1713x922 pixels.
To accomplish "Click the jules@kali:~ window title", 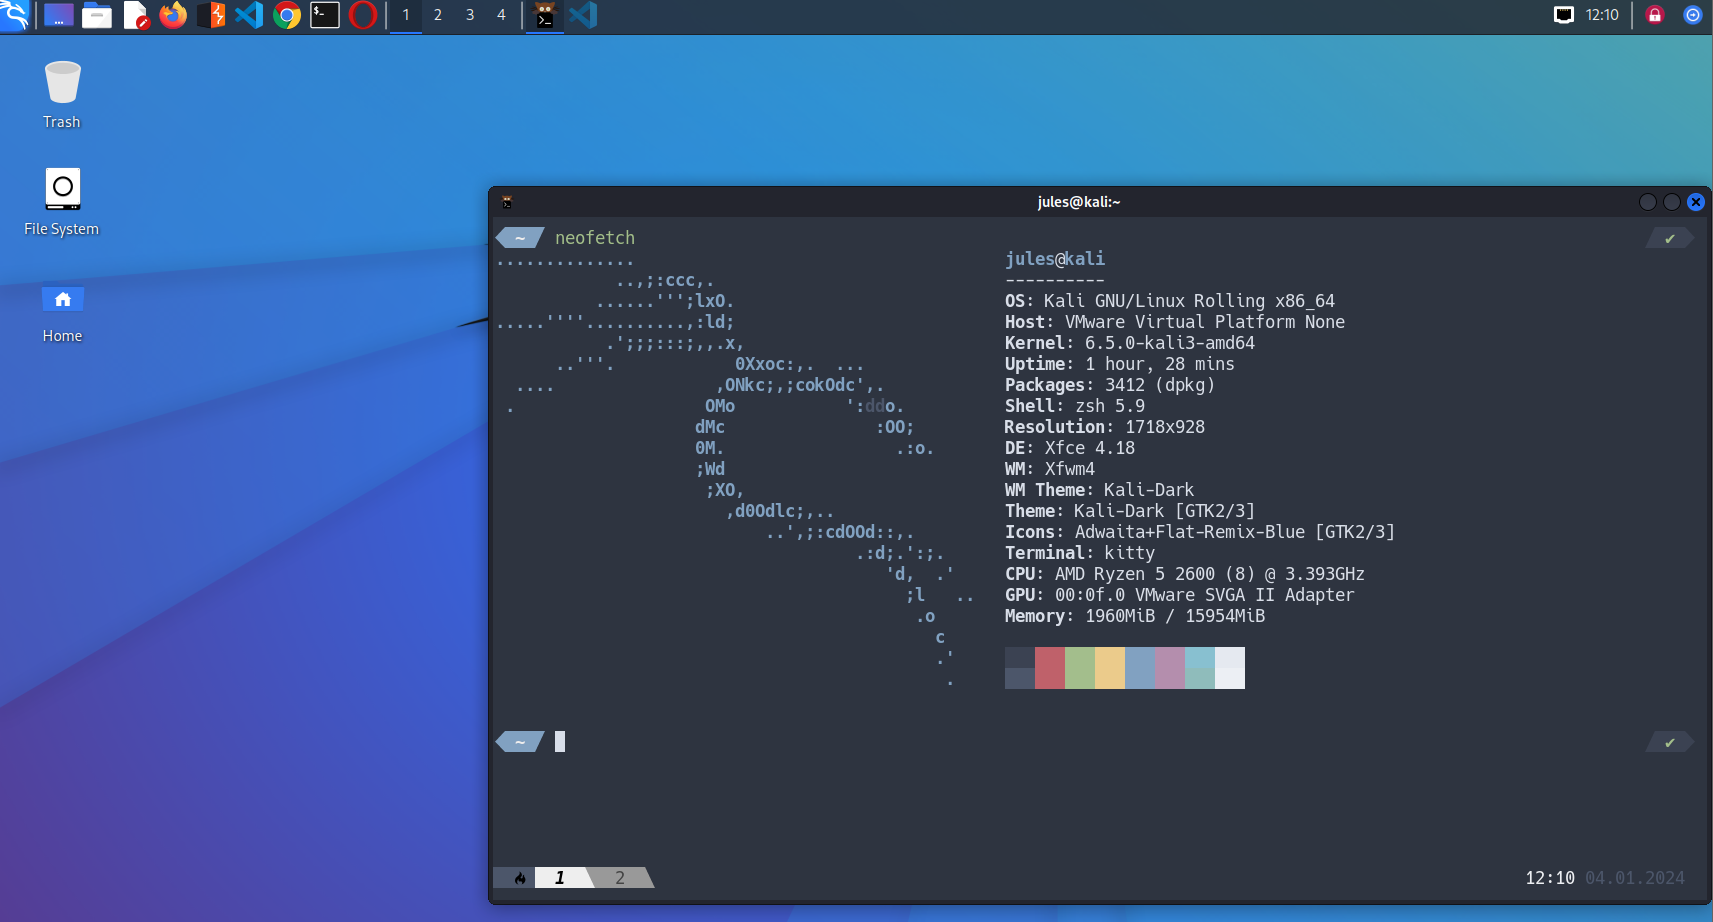I will coord(1079,202).
